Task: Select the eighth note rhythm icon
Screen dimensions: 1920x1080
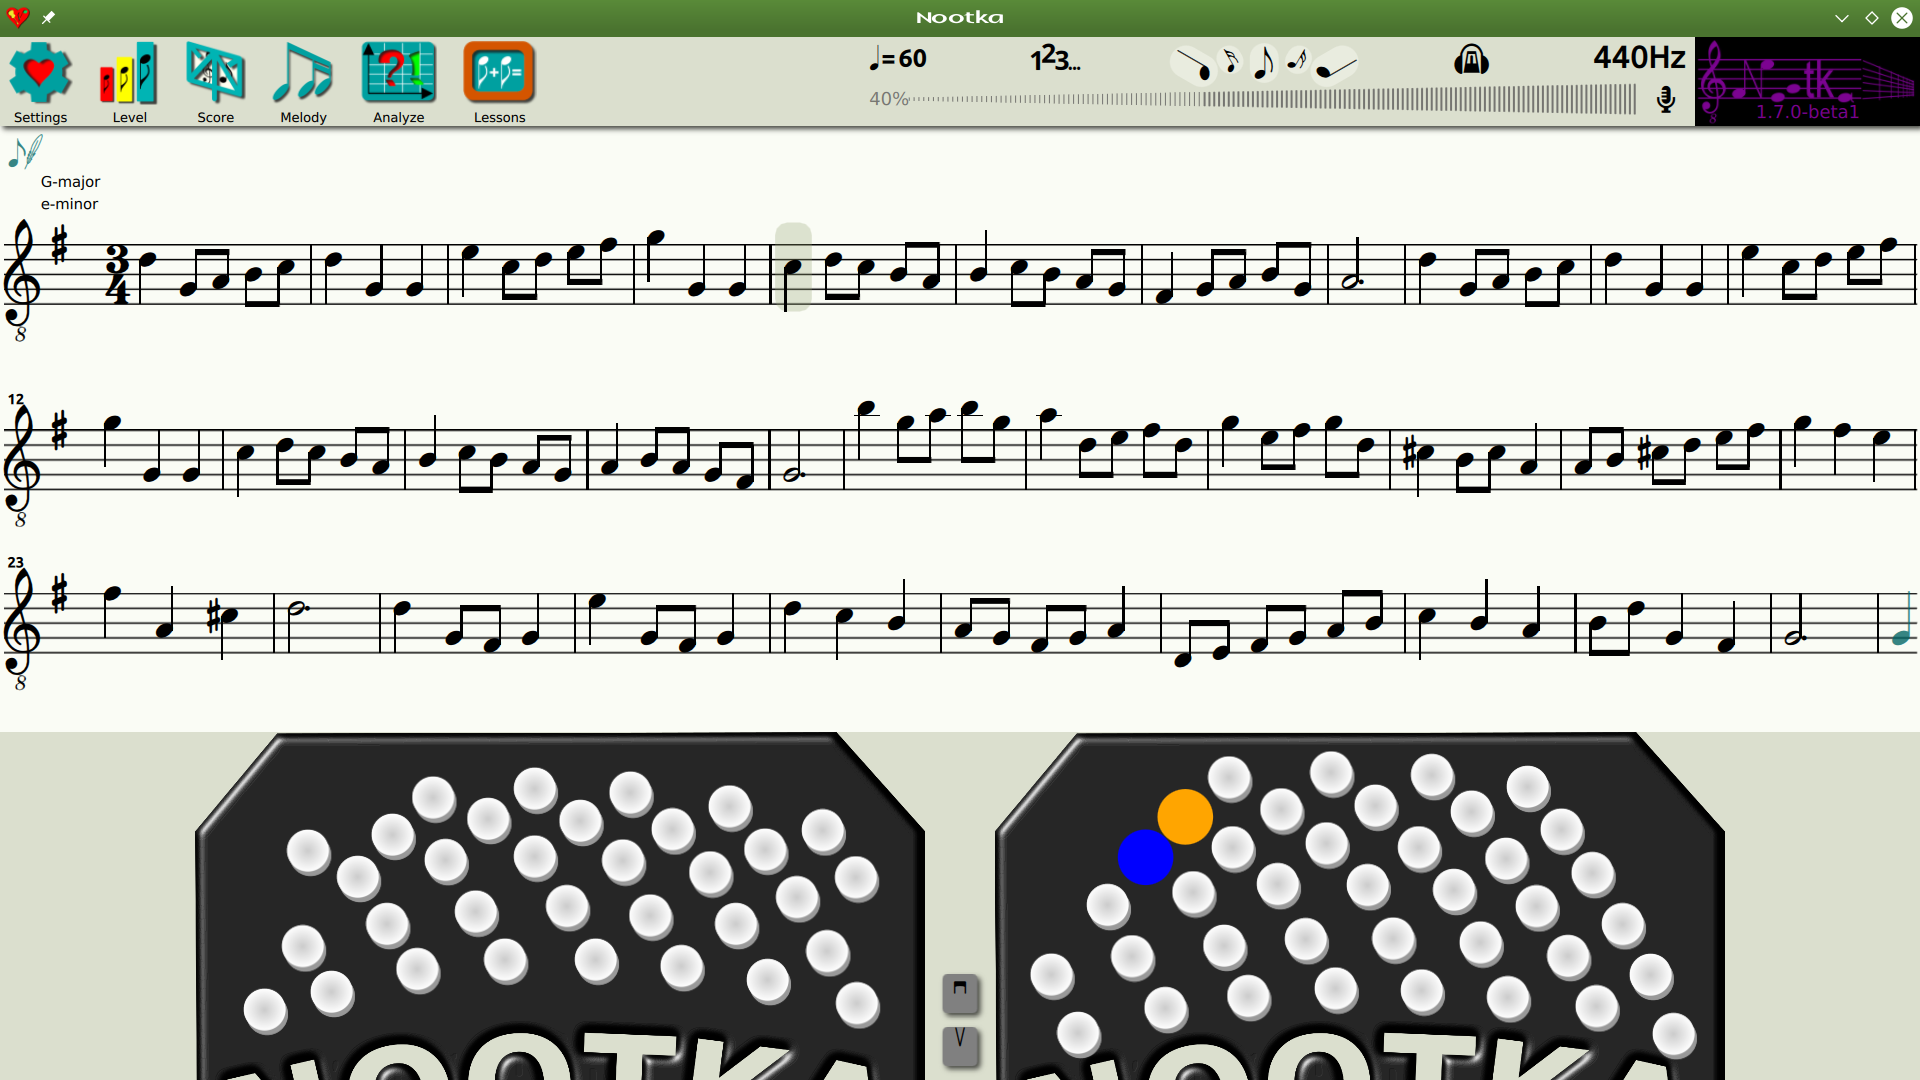Action: pyautogui.click(x=1263, y=63)
